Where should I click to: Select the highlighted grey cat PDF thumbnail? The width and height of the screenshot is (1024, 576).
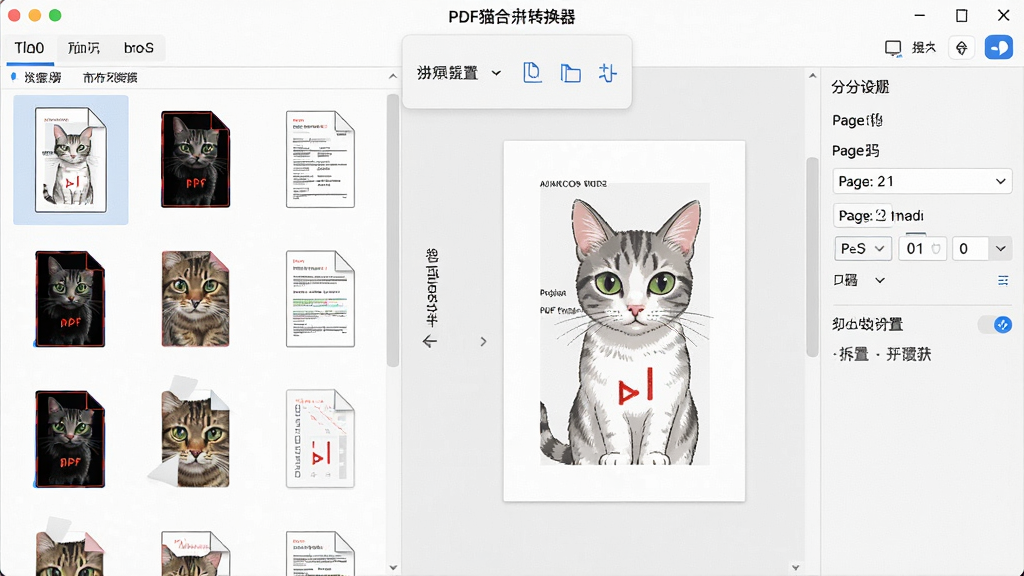pos(71,160)
